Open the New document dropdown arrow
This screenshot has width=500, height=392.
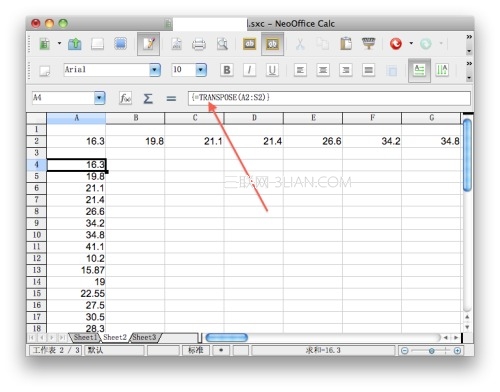59,43
